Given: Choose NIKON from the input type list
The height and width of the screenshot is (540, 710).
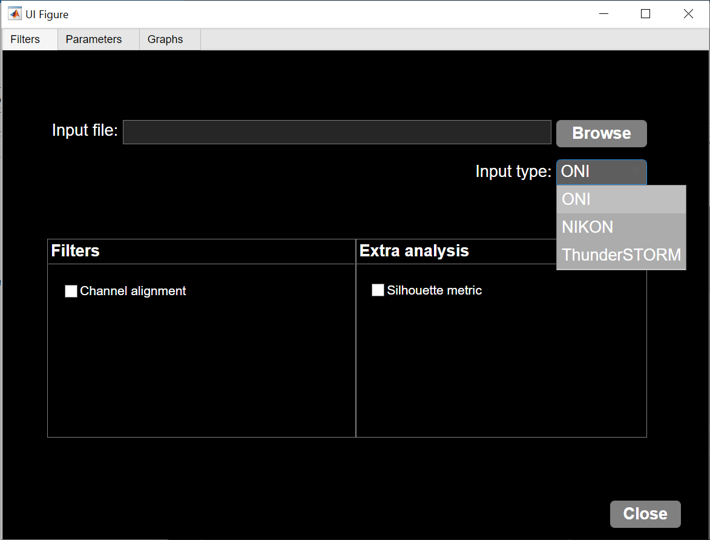Looking at the screenshot, I should coord(621,227).
